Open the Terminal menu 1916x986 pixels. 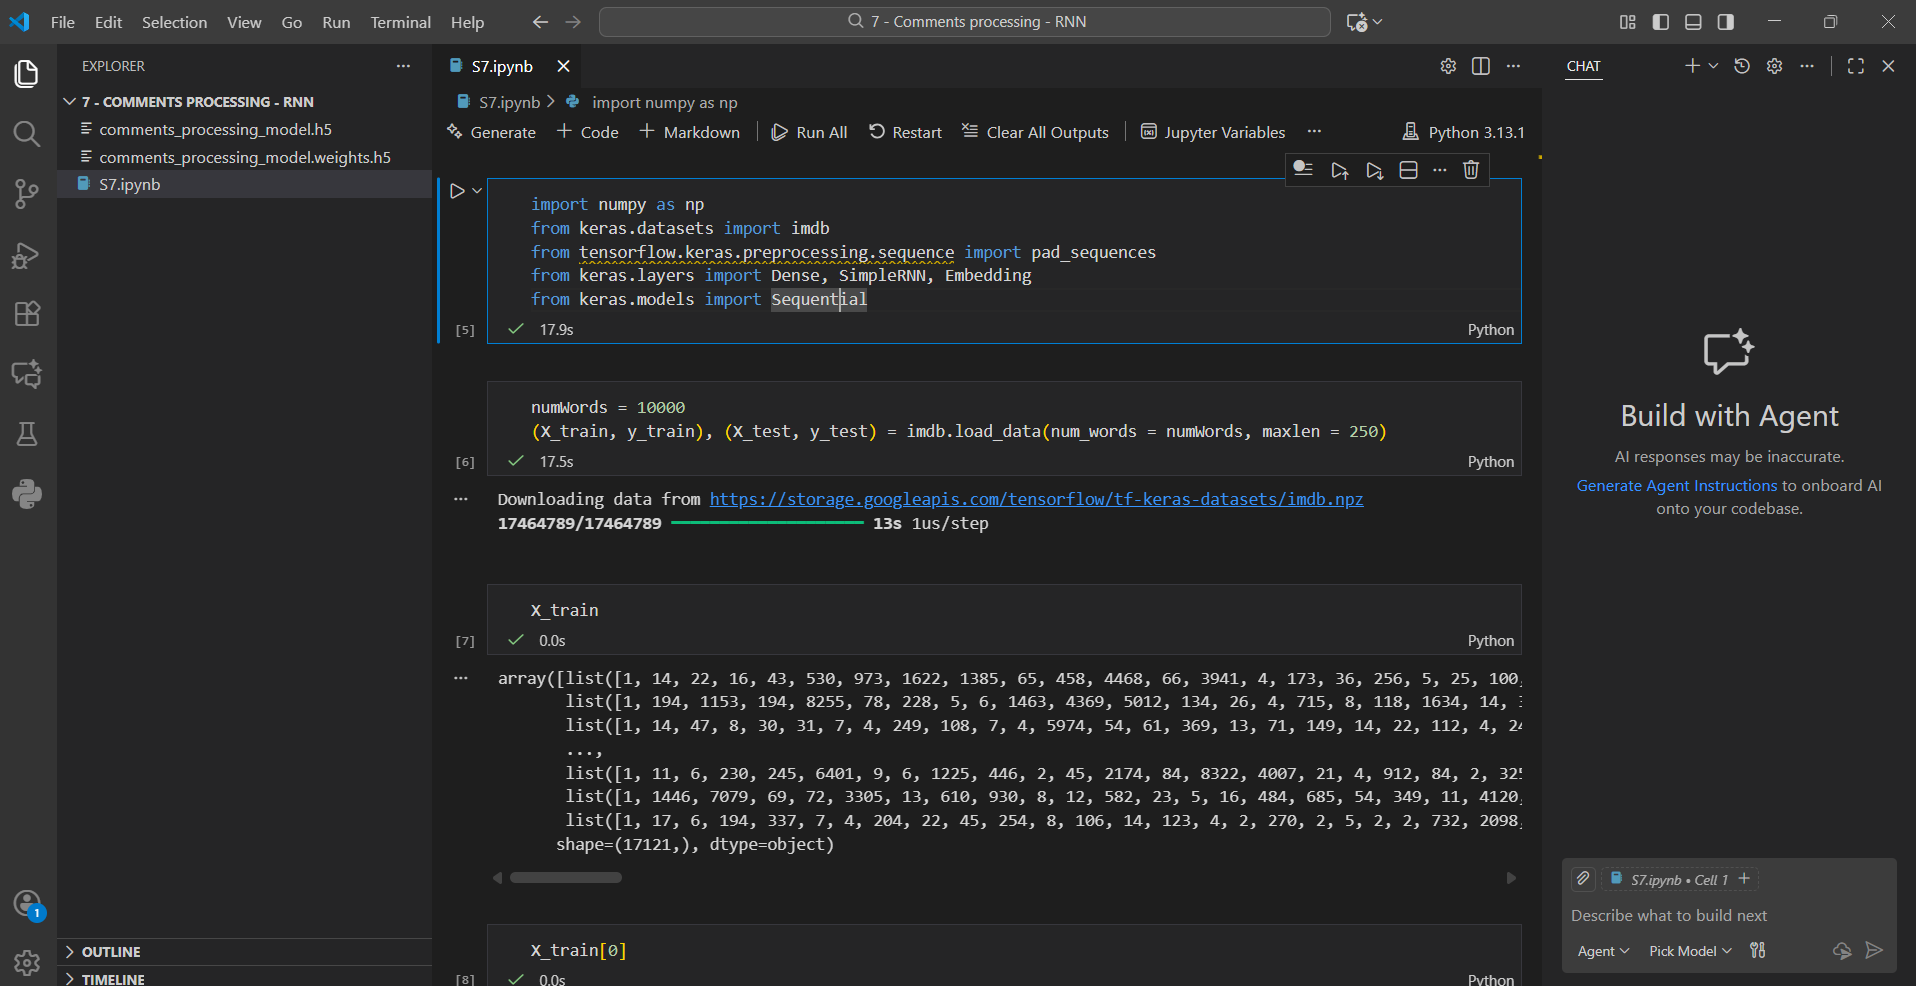tap(400, 22)
